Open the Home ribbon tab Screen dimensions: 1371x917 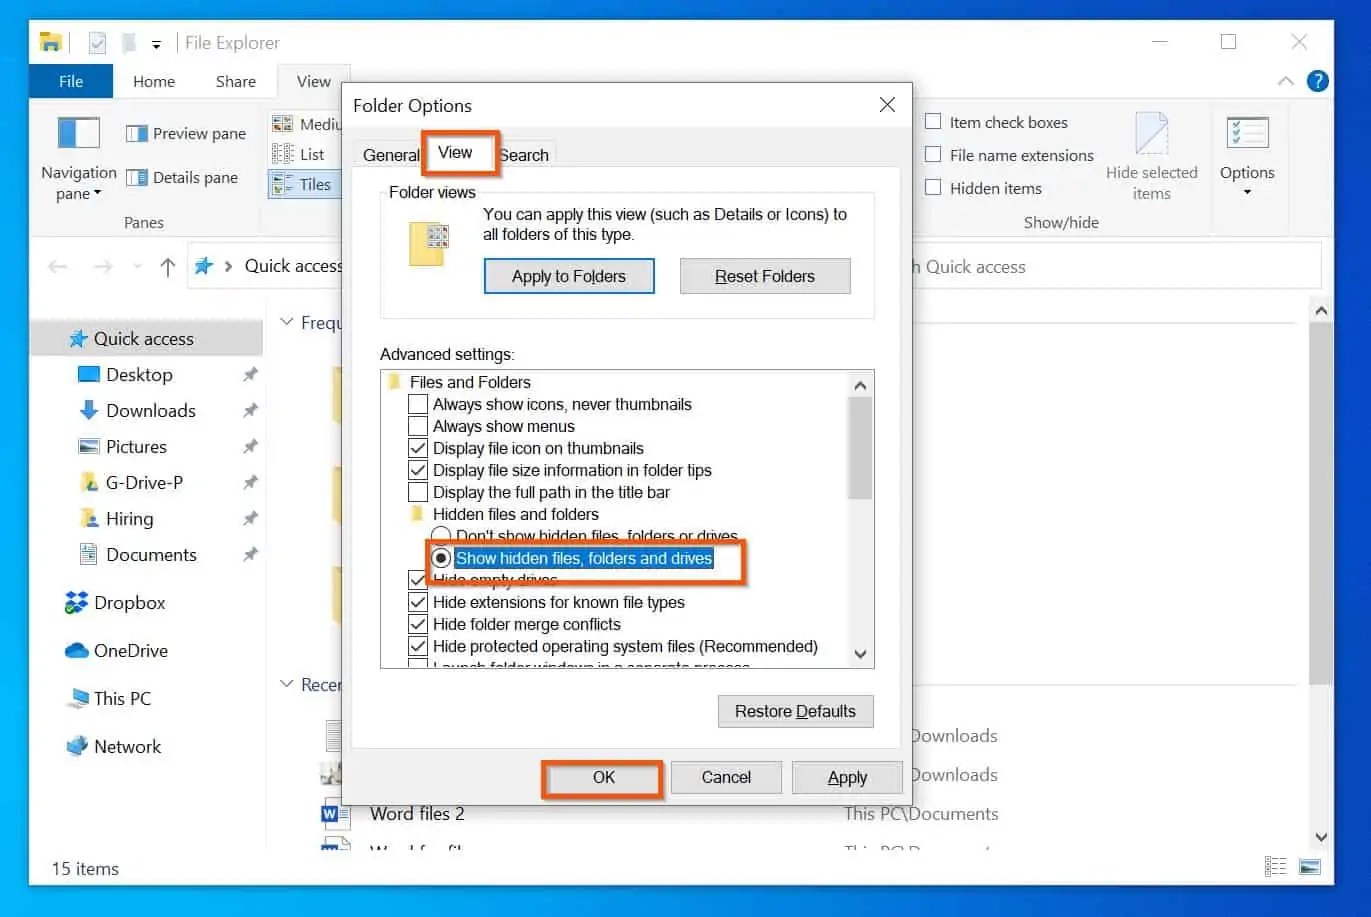tap(153, 81)
